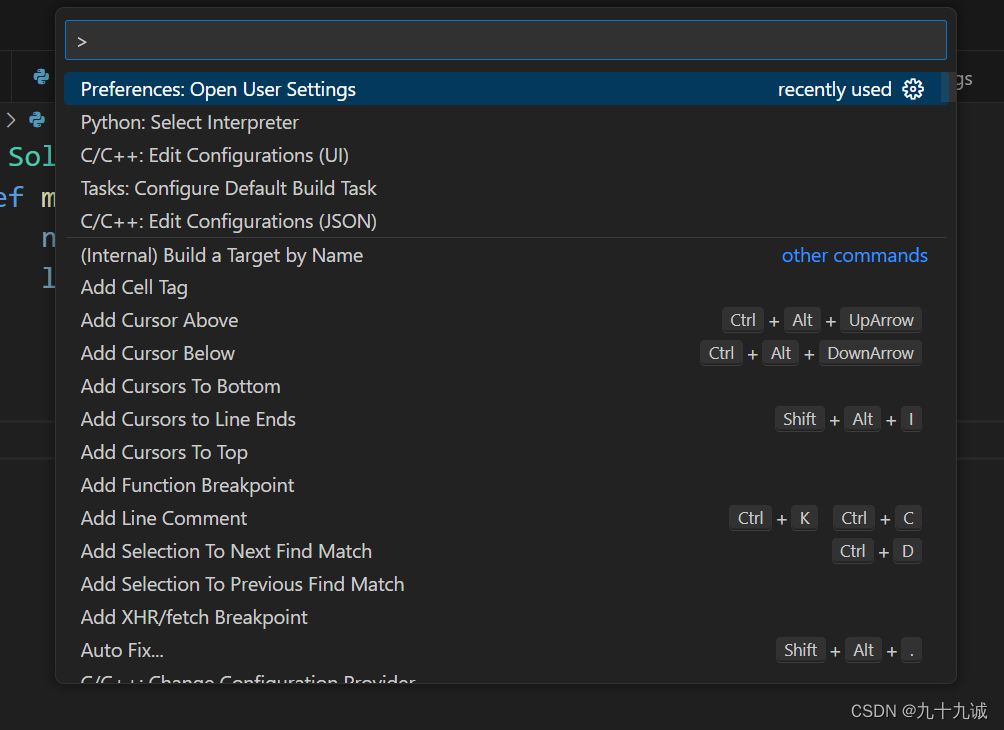1004x730 pixels.
Task: Run Add Function Breakpoint command
Action: (x=505, y=485)
